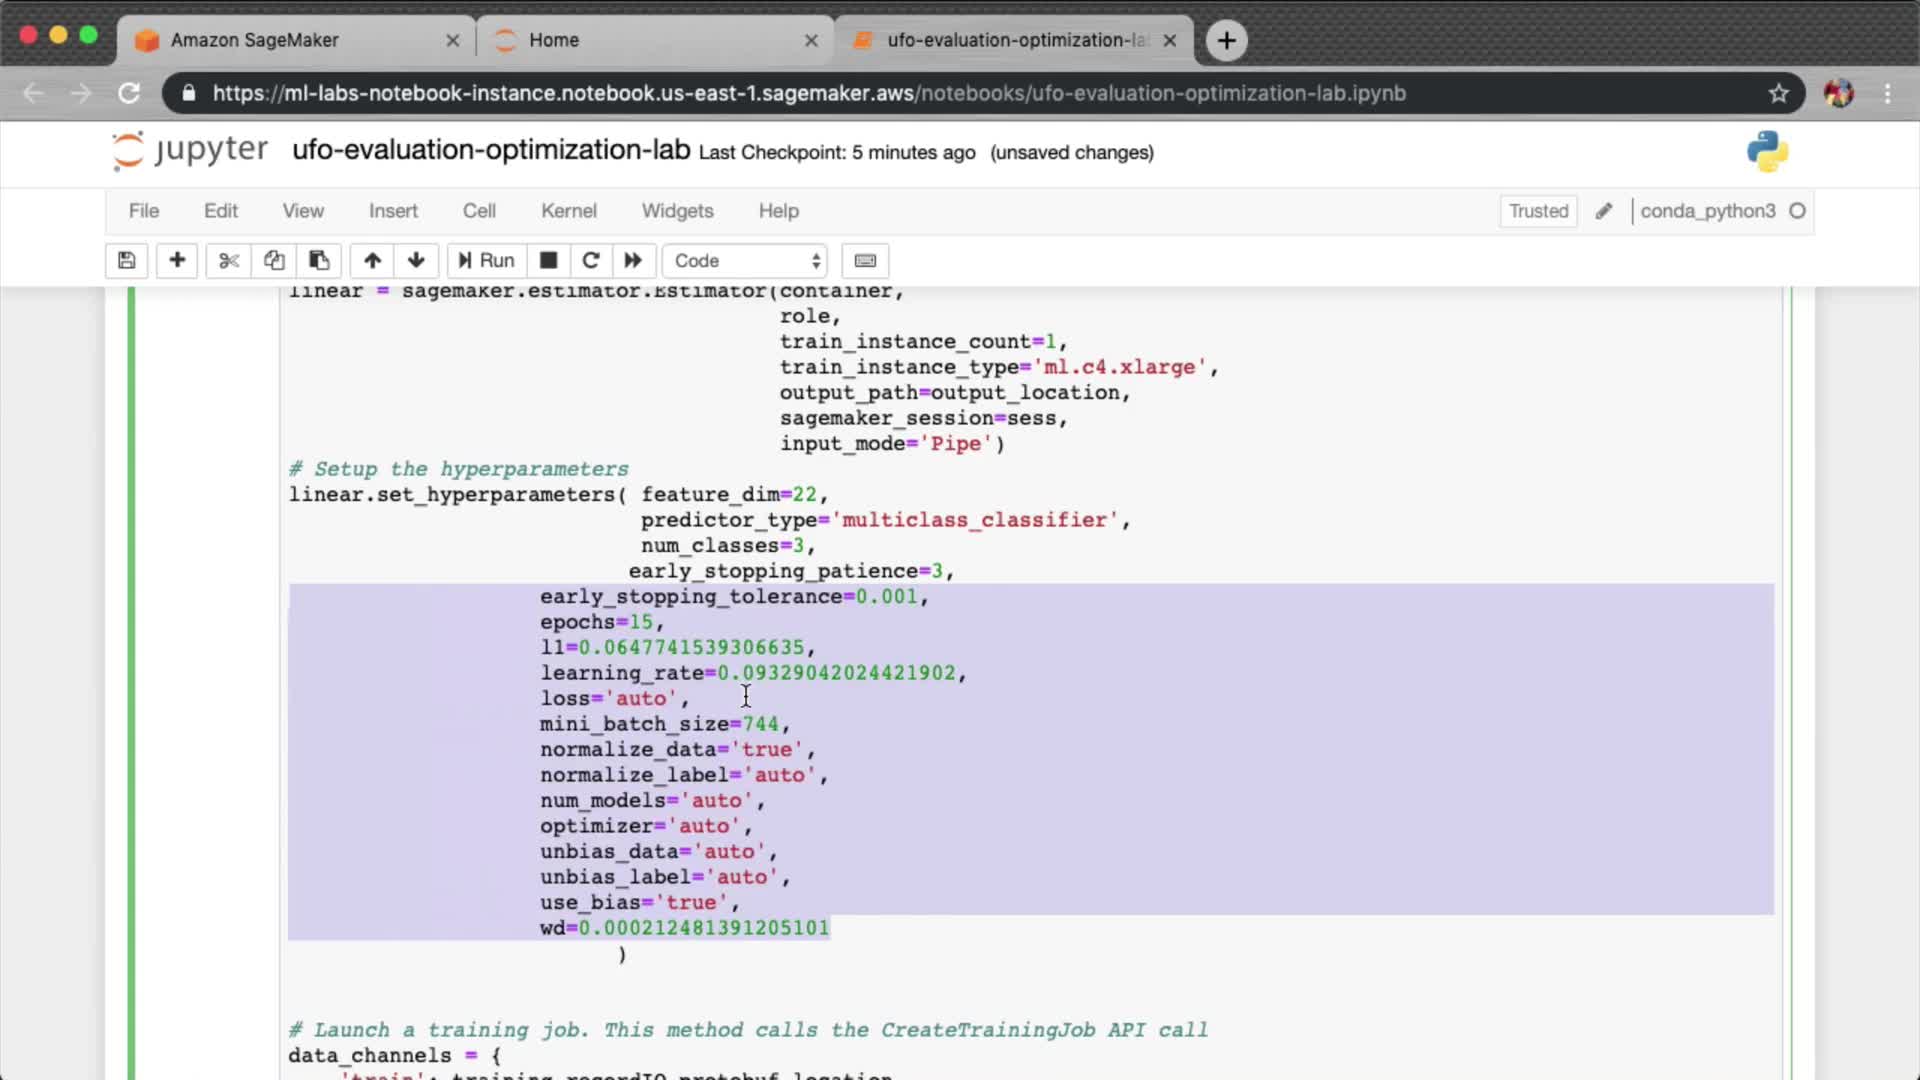Interrupt the kernel with stop icon

tap(548, 261)
